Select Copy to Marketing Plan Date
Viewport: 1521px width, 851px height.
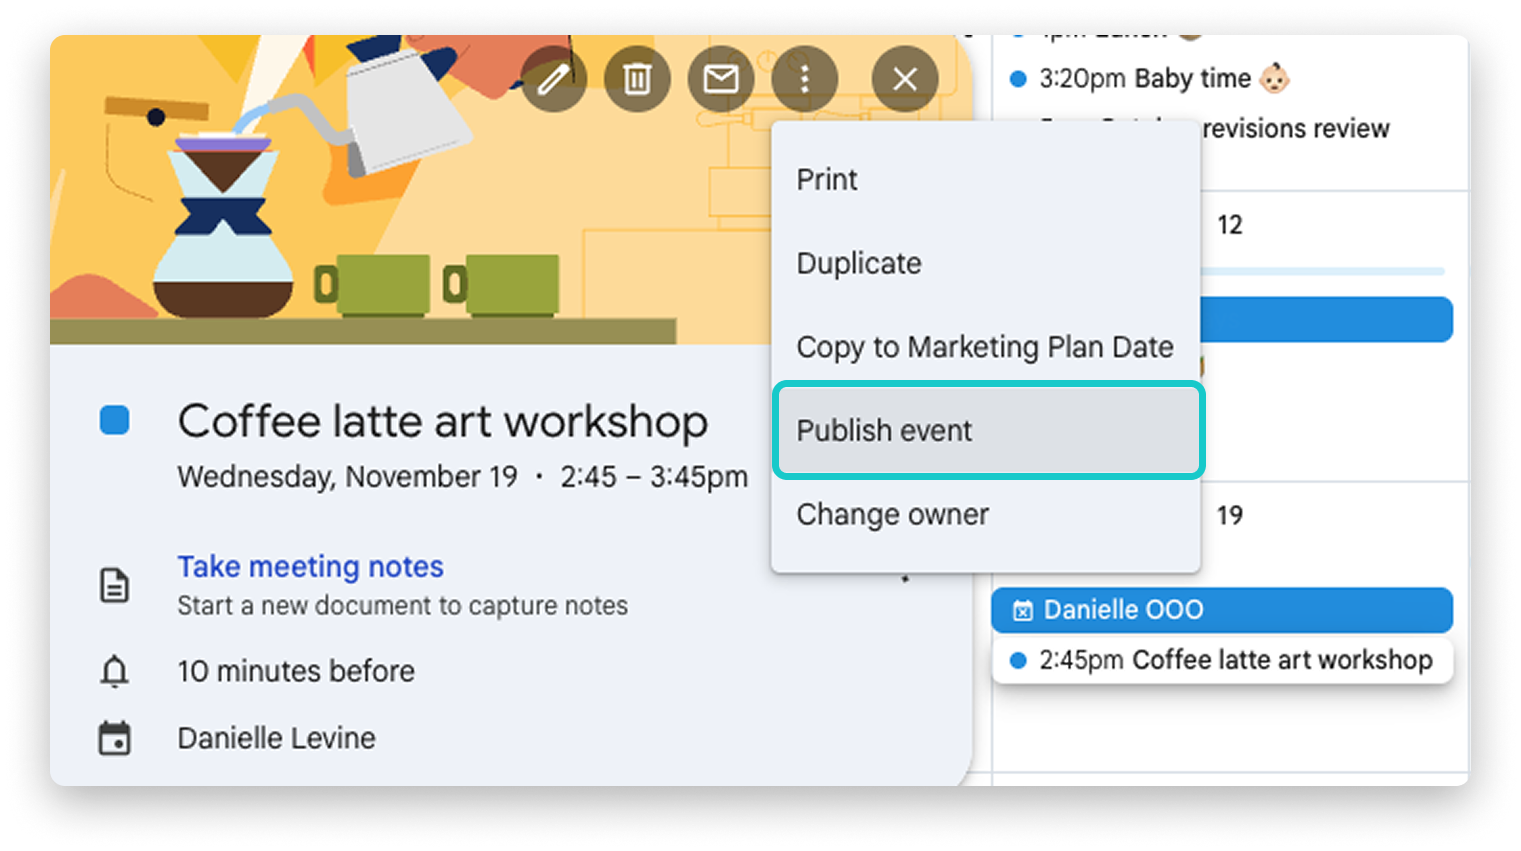tap(984, 347)
